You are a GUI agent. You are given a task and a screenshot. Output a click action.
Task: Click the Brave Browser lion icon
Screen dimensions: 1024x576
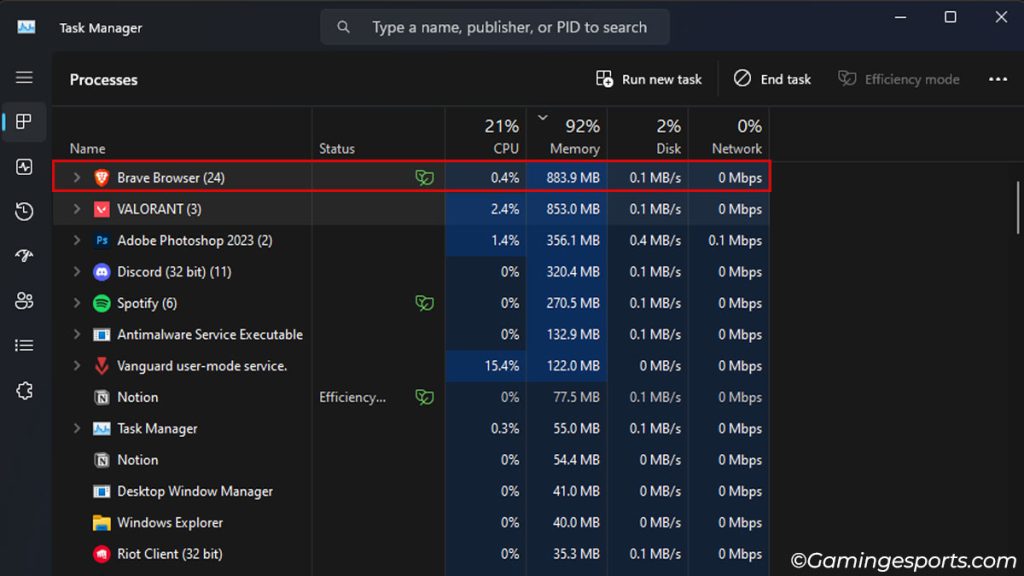[x=101, y=178]
